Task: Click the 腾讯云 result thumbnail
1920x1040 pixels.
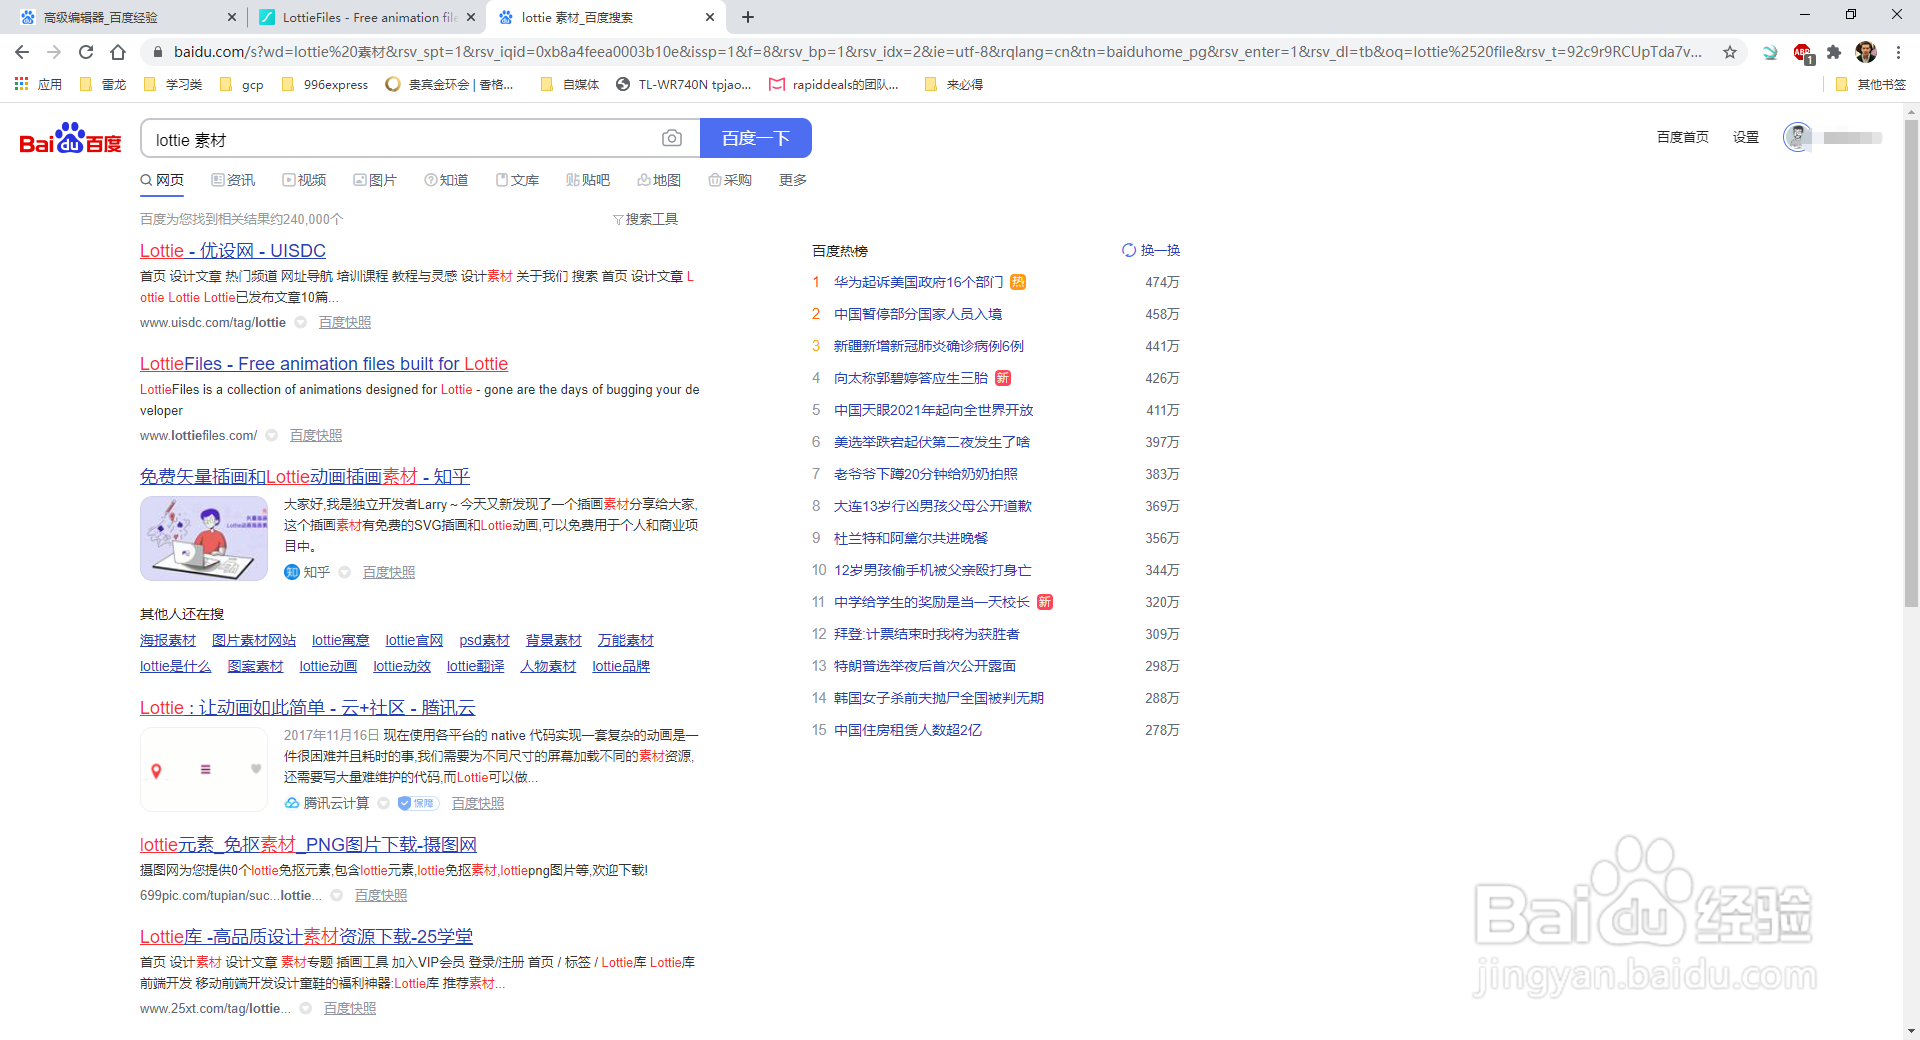Action: pyautogui.click(x=204, y=769)
